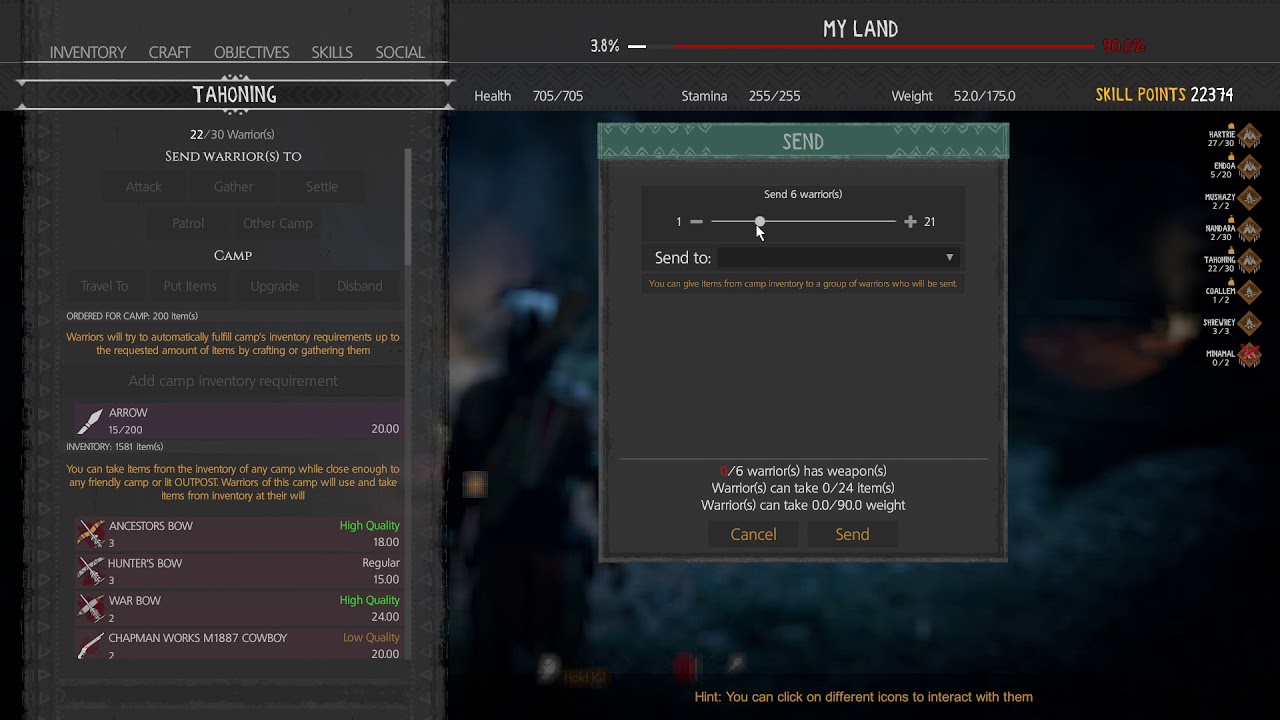Click the Disband camp button

coord(360,286)
